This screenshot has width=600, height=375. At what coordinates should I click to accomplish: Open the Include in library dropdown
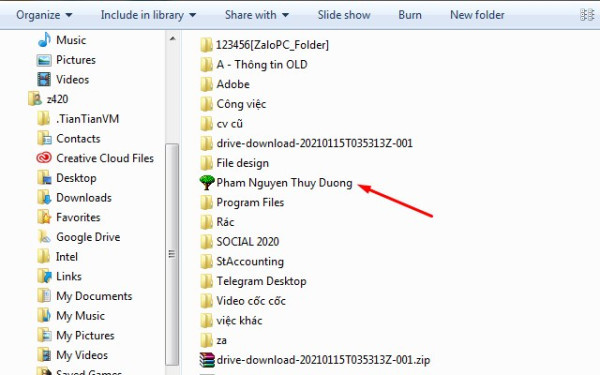pyautogui.click(x=148, y=15)
